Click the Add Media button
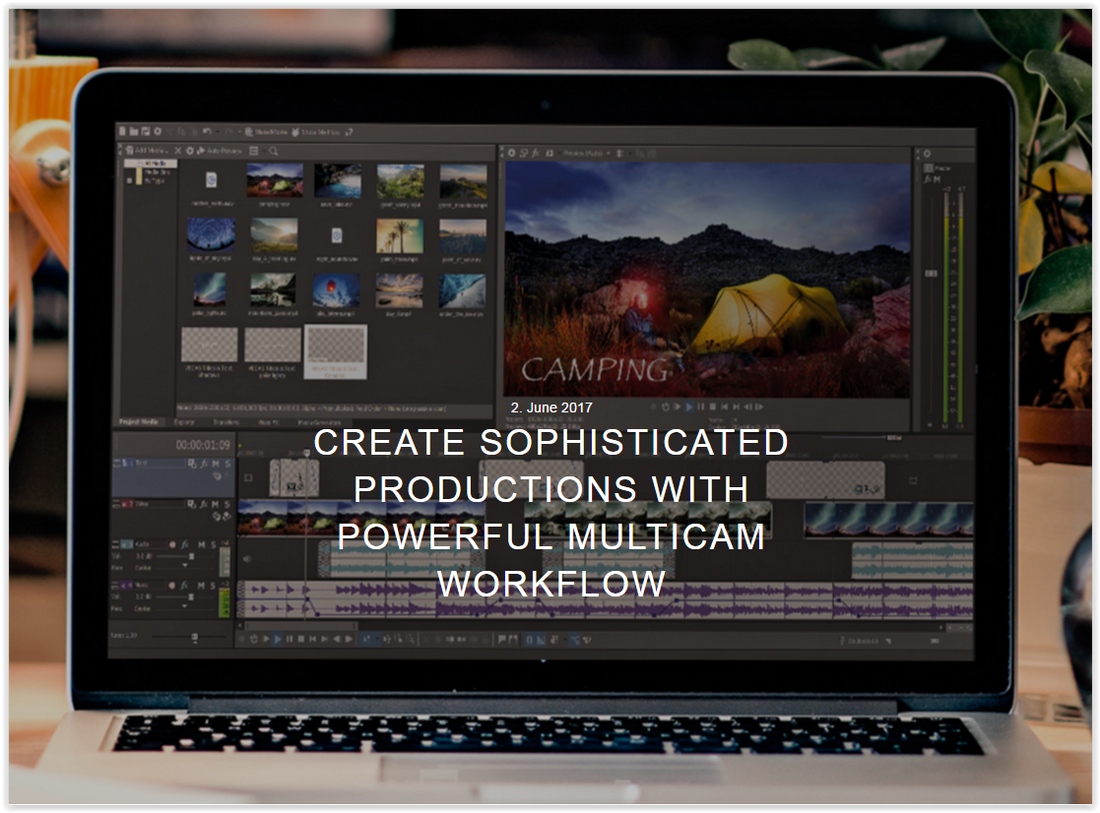Image resolution: width=1100 pixels, height=813 pixels. pos(146,151)
